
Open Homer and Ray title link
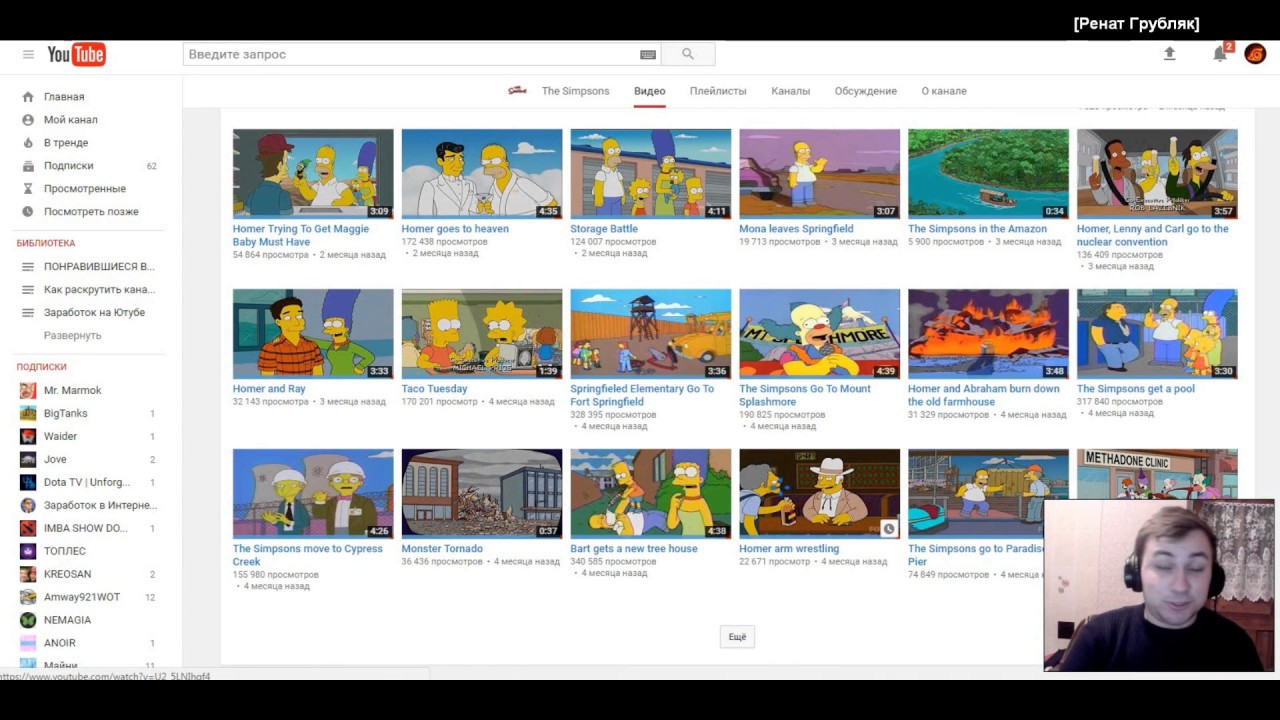tap(269, 389)
